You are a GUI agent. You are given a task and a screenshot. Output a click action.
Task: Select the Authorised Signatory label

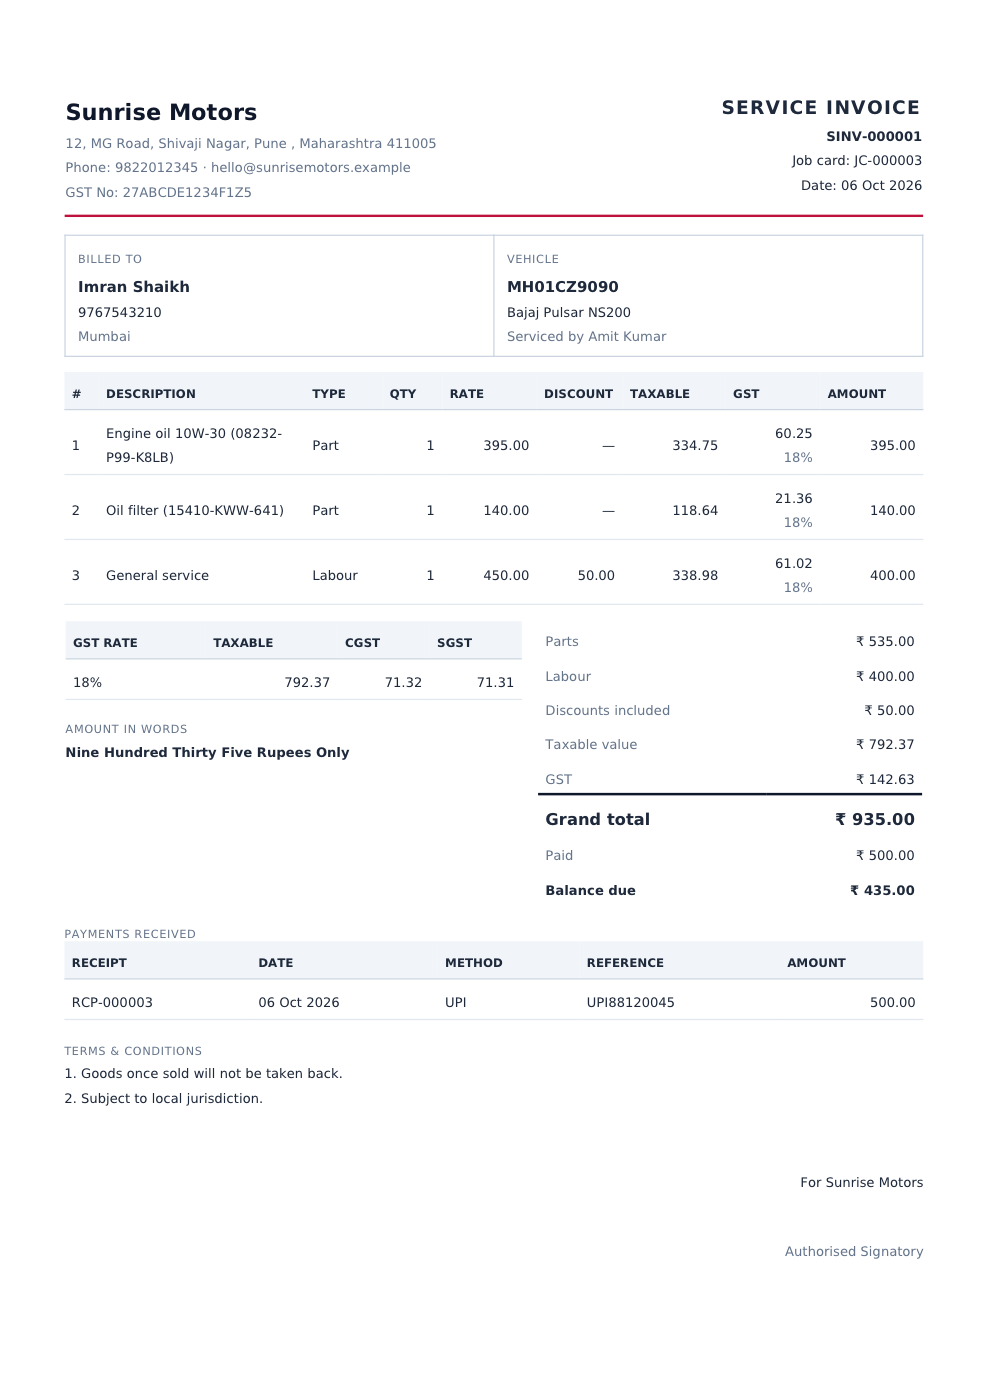[x=854, y=1251]
